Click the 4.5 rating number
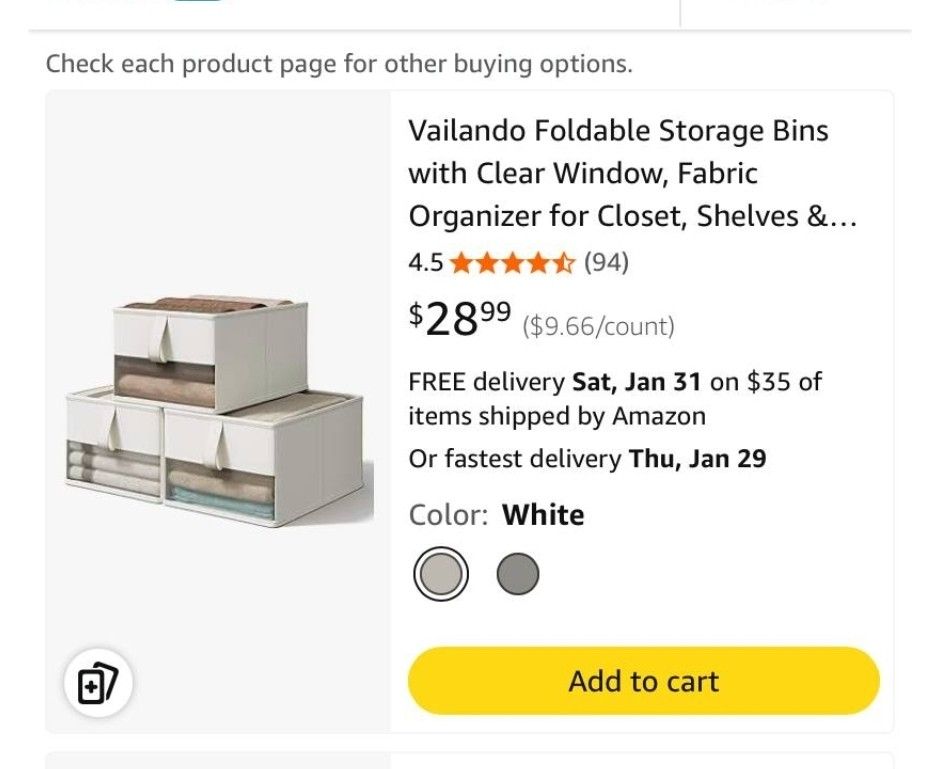Screen dimensions: 951x769 (425, 263)
